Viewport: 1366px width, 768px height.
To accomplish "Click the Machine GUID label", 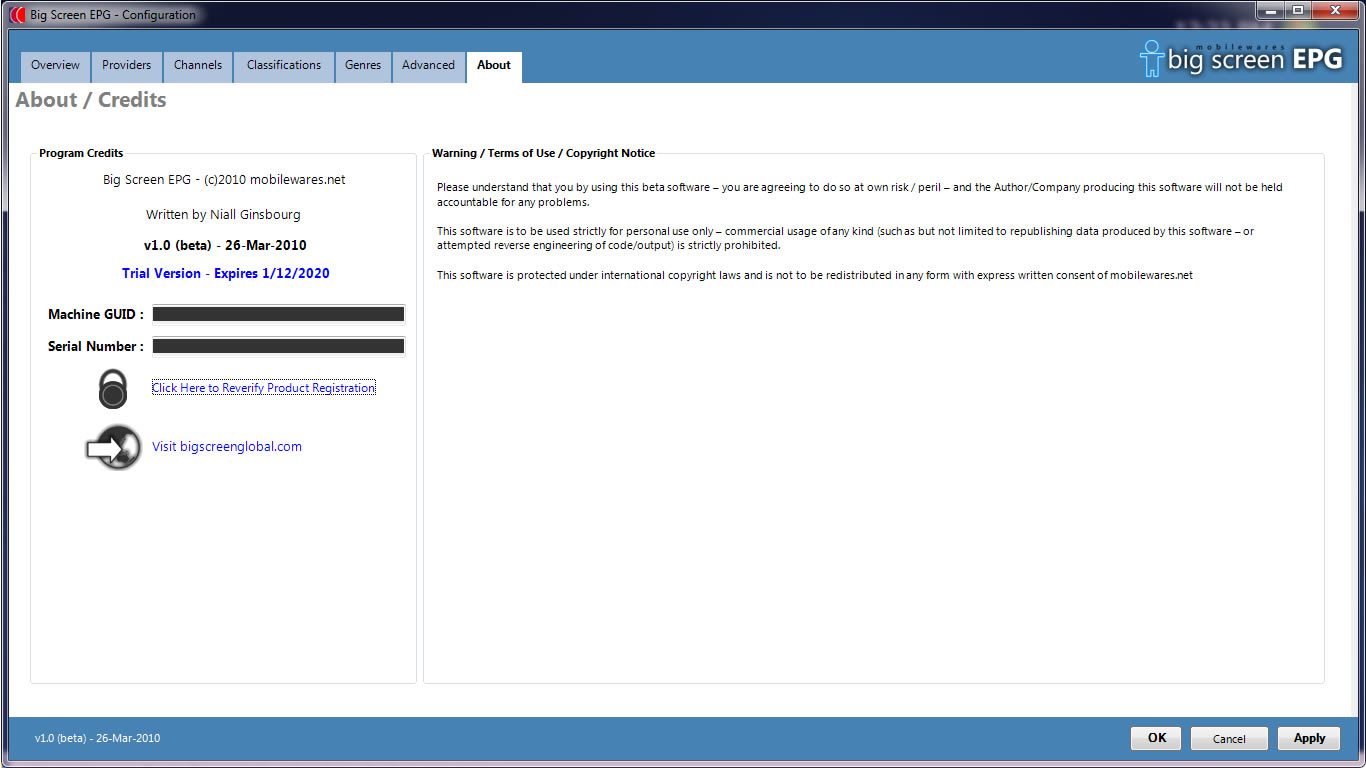I will coord(96,314).
